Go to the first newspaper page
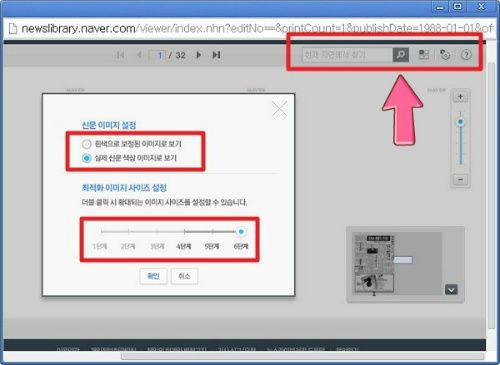500x365 pixels. (x=120, y=55)
